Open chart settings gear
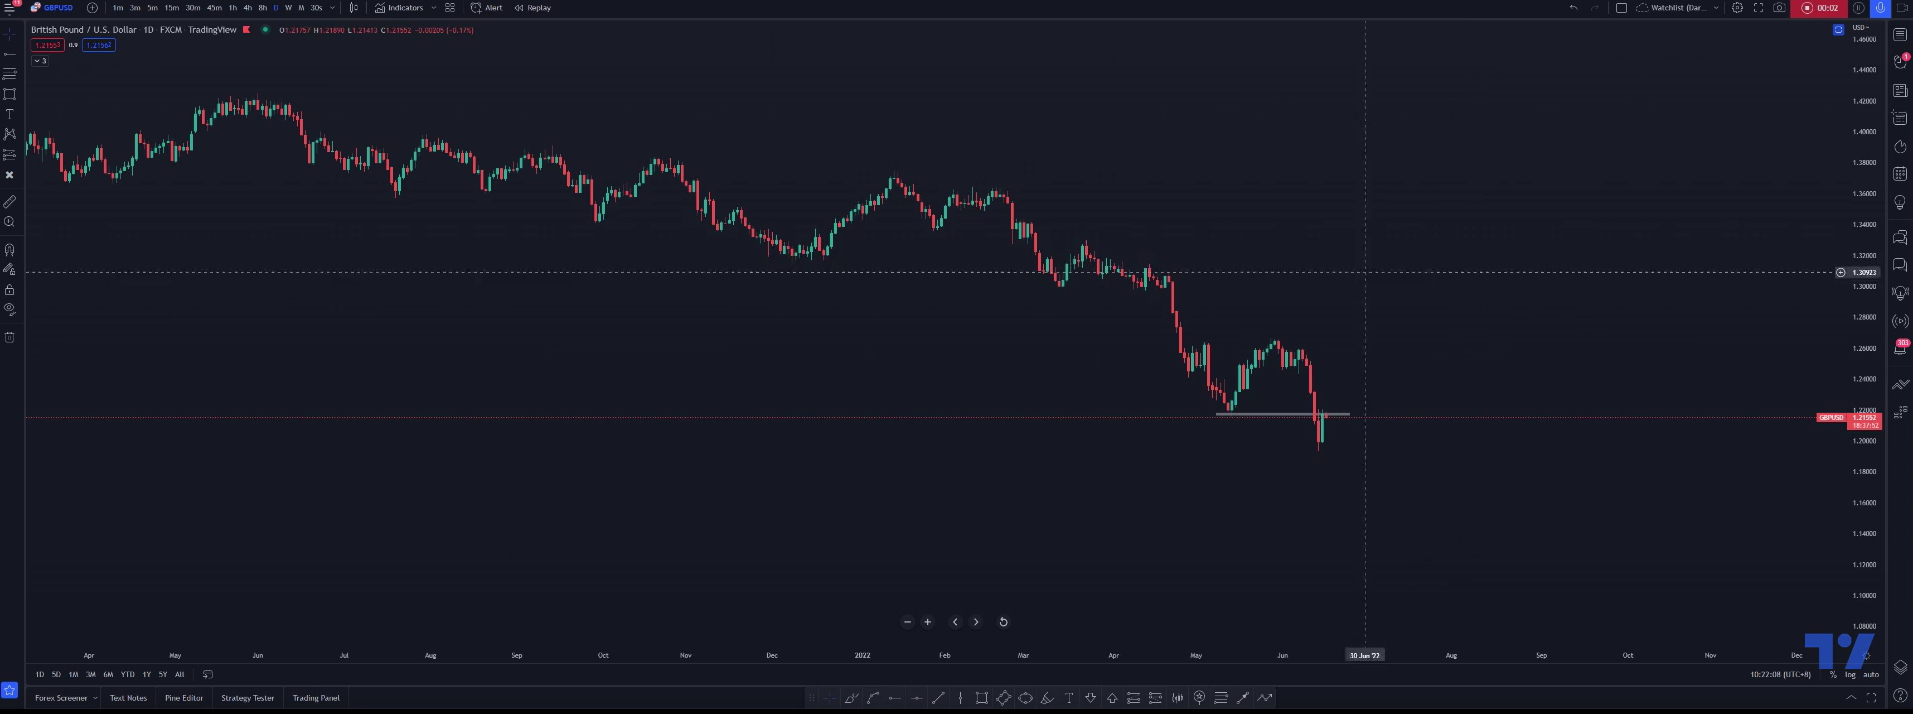 pos(1738,8)
